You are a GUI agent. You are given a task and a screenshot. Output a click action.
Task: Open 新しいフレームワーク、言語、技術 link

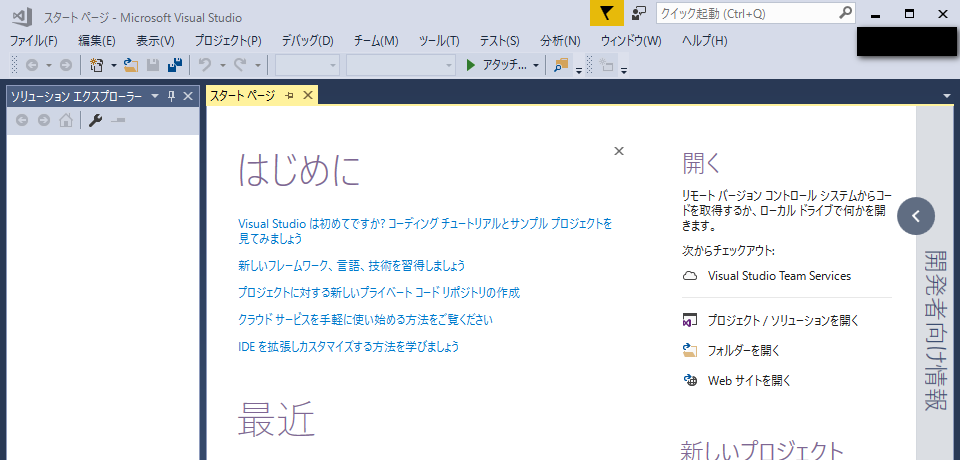click(x=351, y=265)
